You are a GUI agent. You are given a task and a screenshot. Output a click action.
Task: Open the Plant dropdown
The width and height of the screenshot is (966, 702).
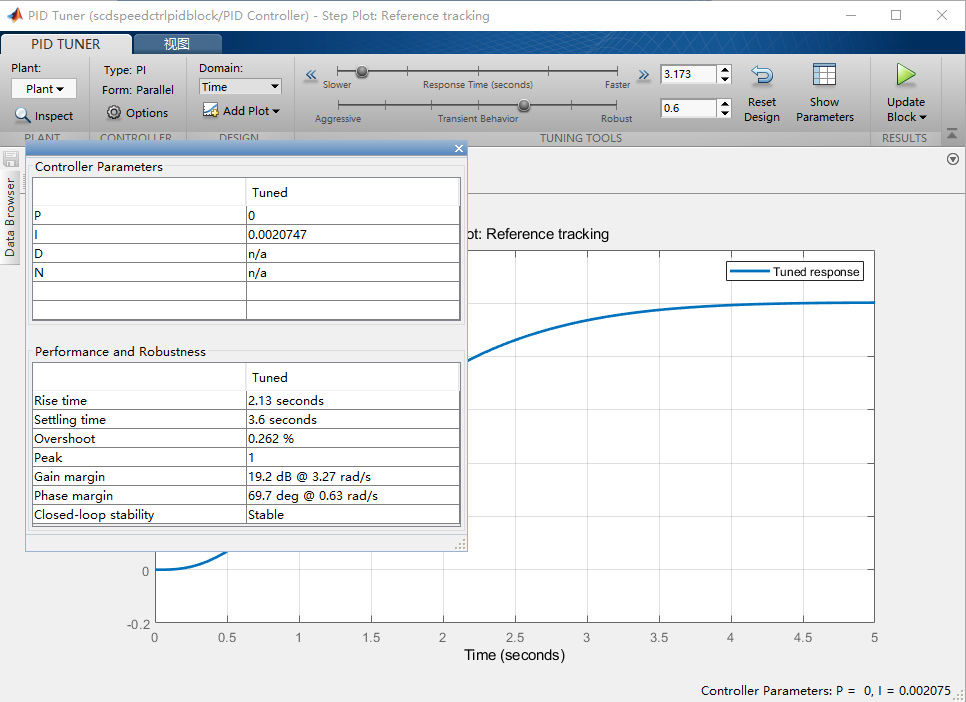coord(43,88)
